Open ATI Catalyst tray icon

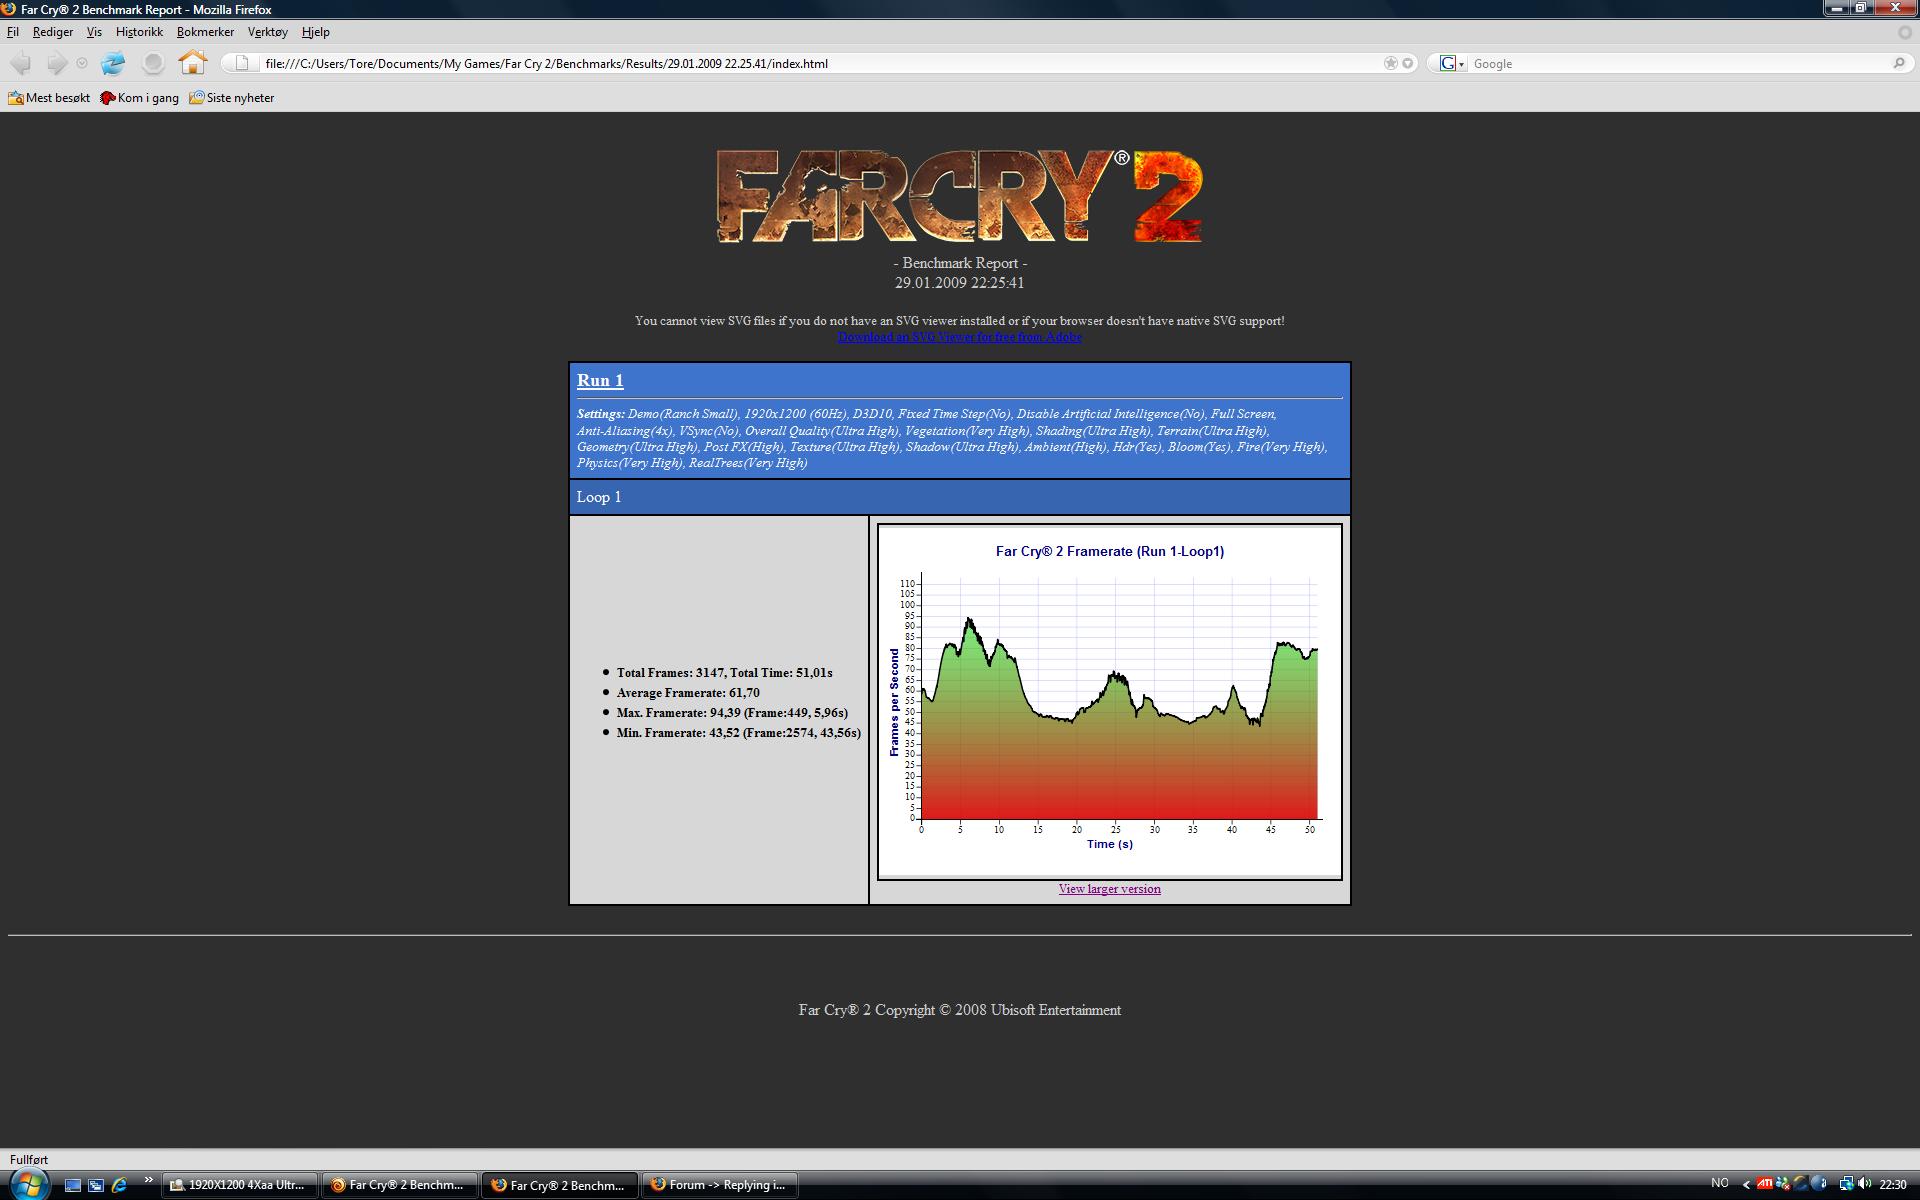click(x=1765, y=1184)
